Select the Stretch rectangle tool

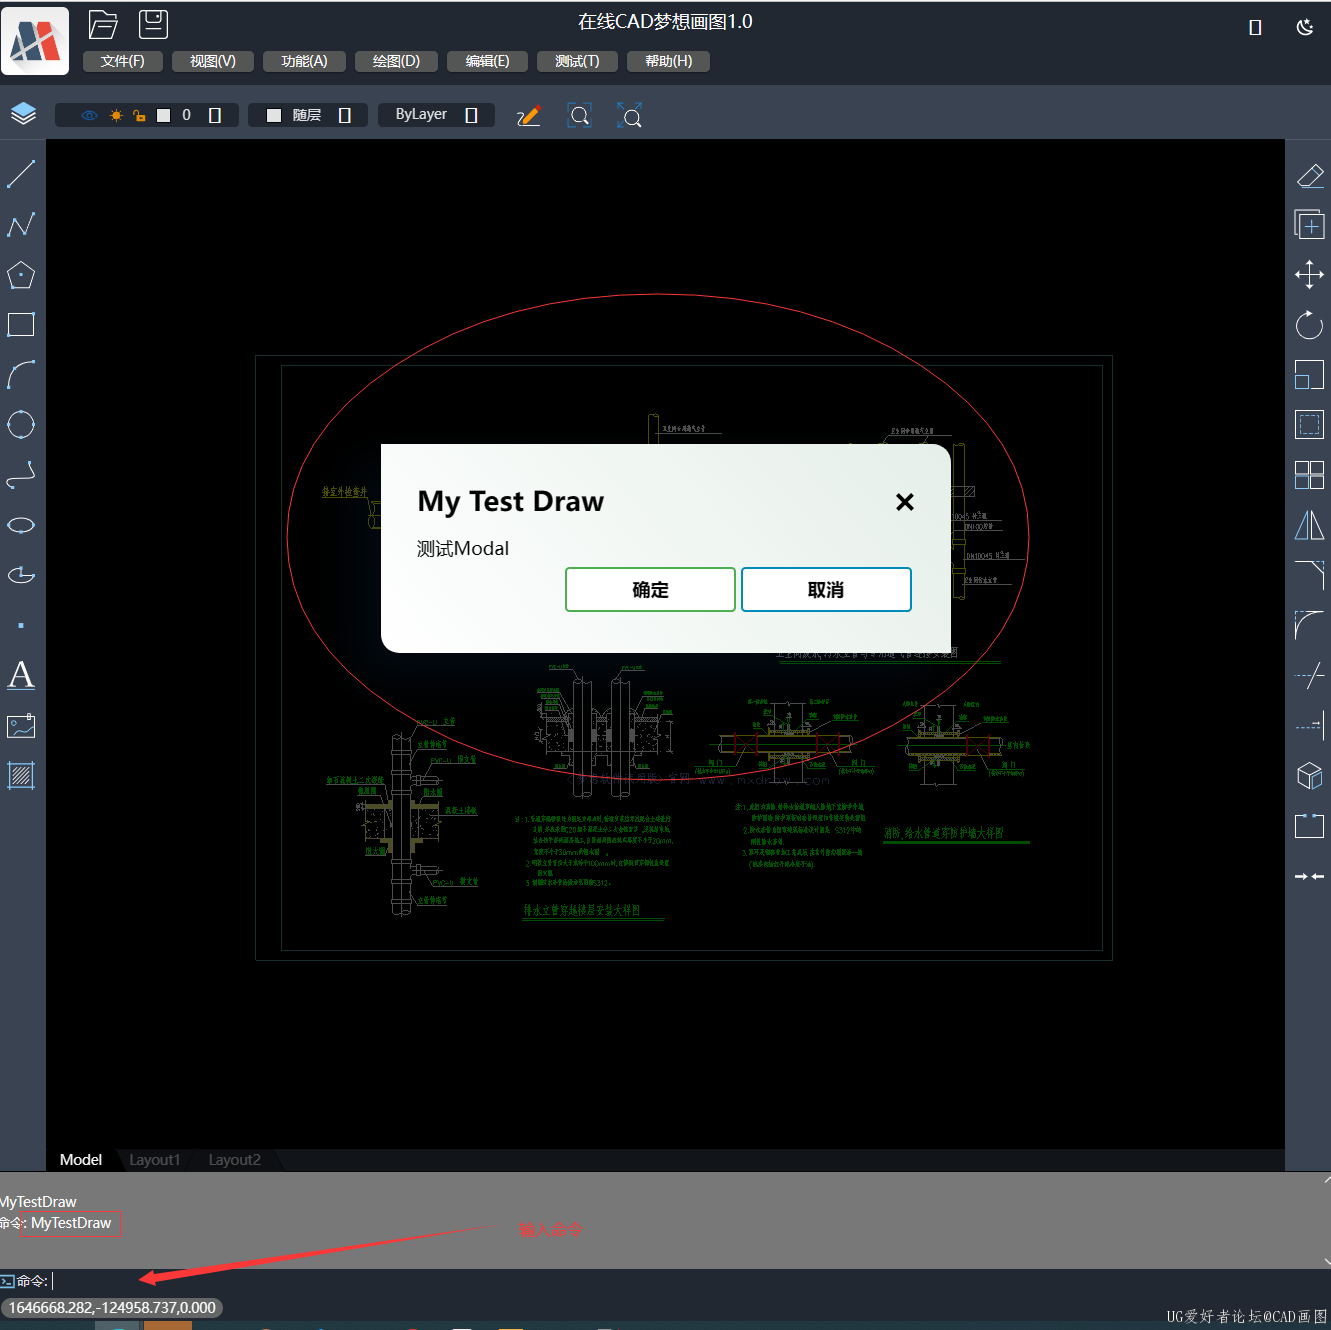tap(1310, 825)
